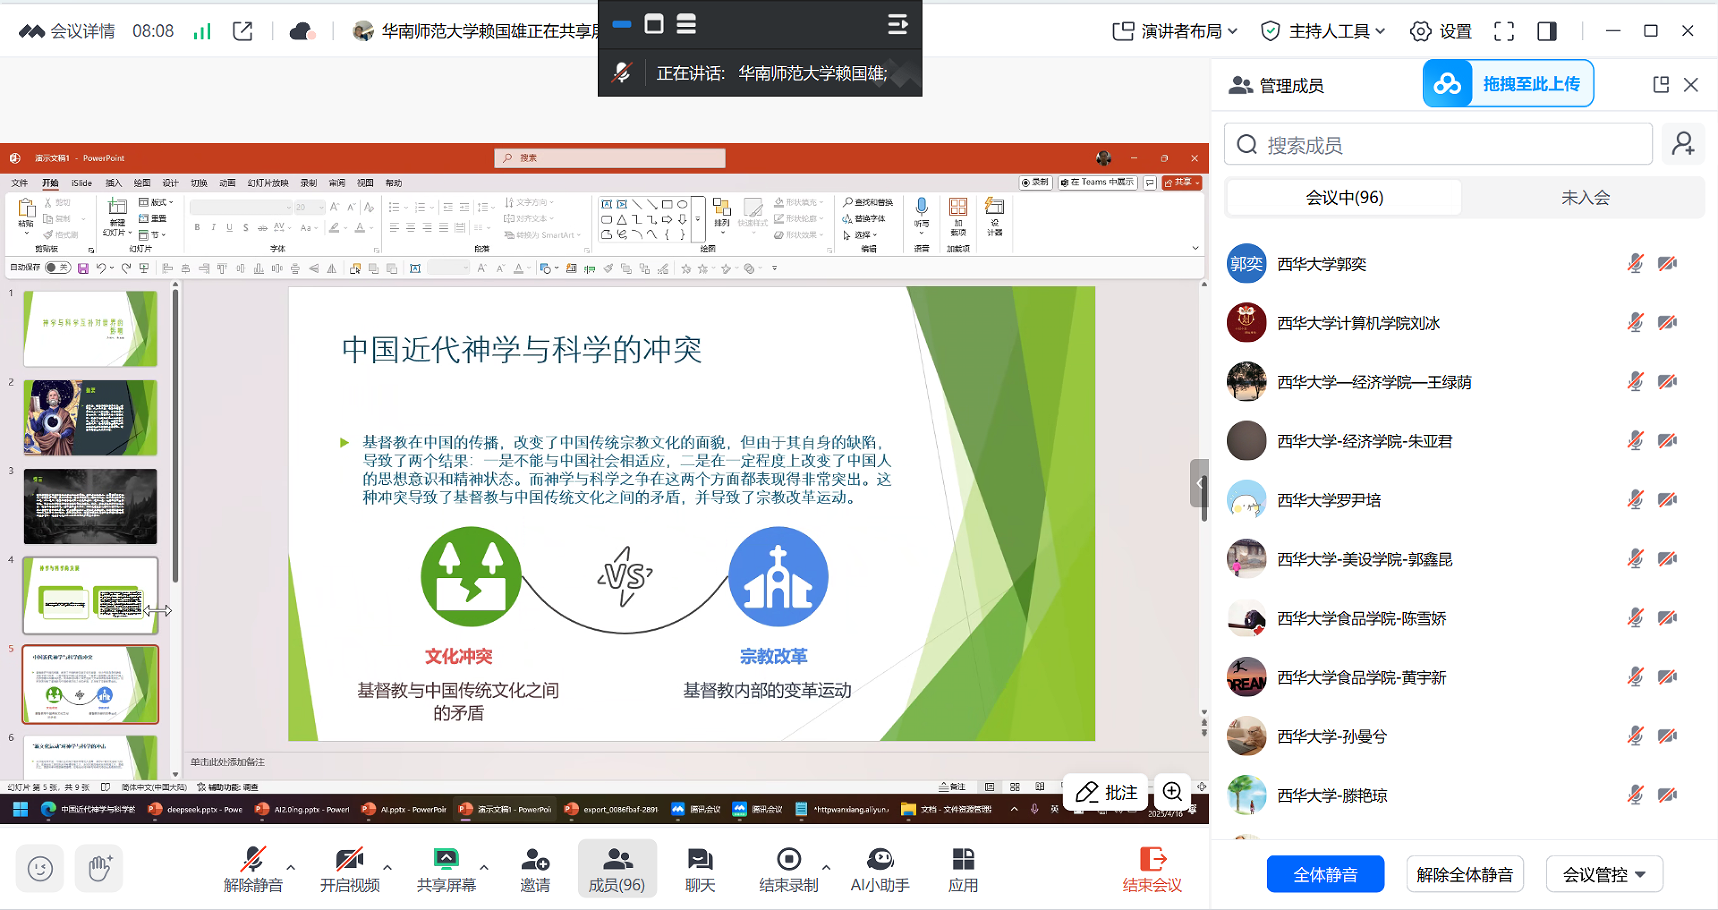Click the 批注 annotation tool

[x=1106, y=793]
